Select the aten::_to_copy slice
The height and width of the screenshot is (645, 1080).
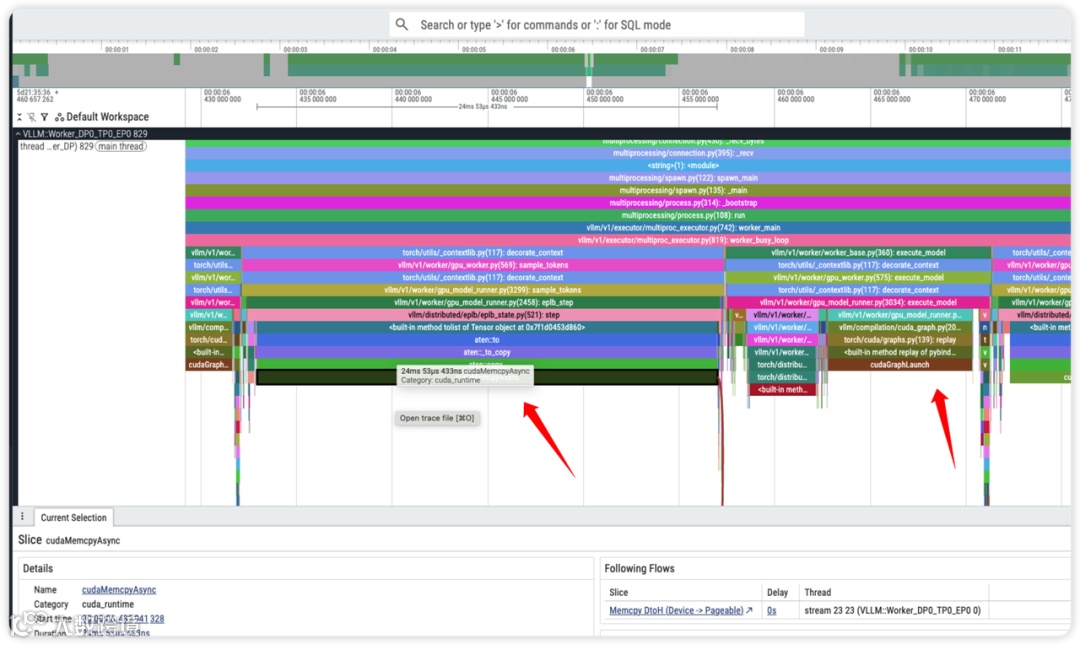[486, 352]
